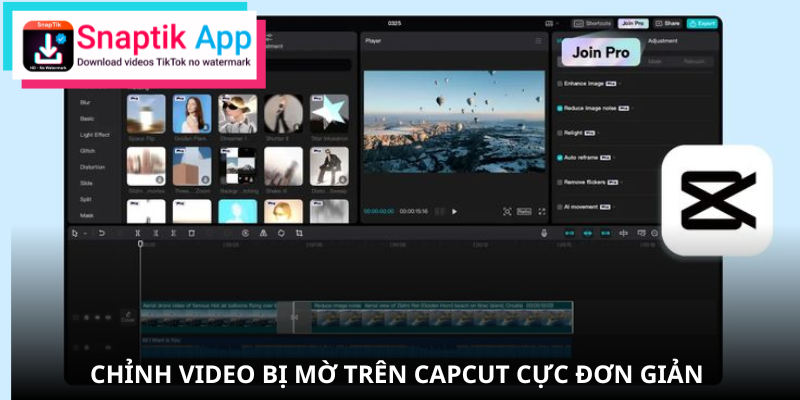Start voice recording with microphone icon

[544, 233]
